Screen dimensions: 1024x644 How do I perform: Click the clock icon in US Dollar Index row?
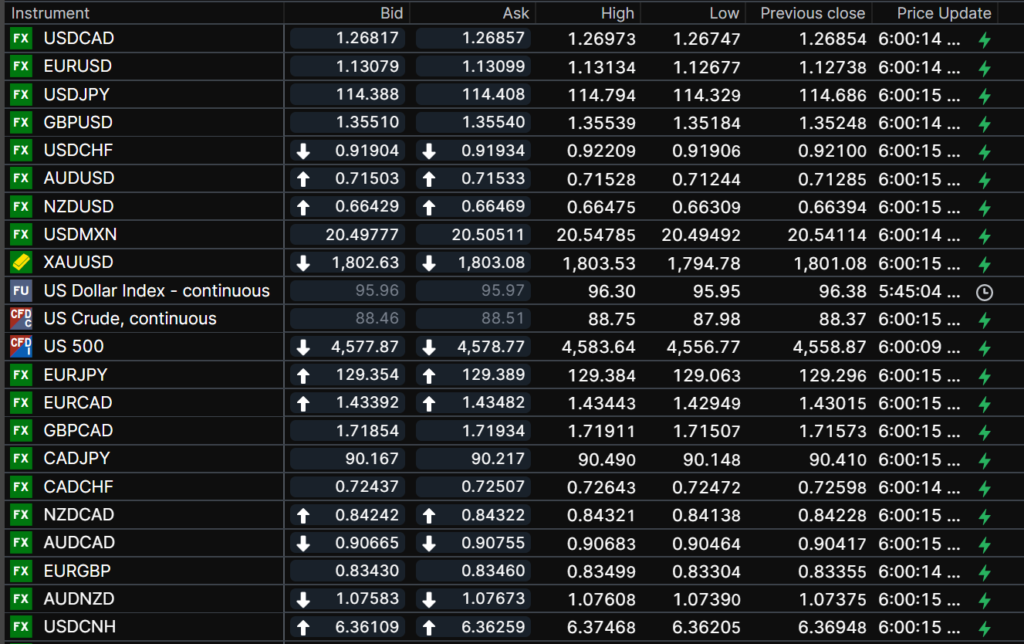[984, 292]
